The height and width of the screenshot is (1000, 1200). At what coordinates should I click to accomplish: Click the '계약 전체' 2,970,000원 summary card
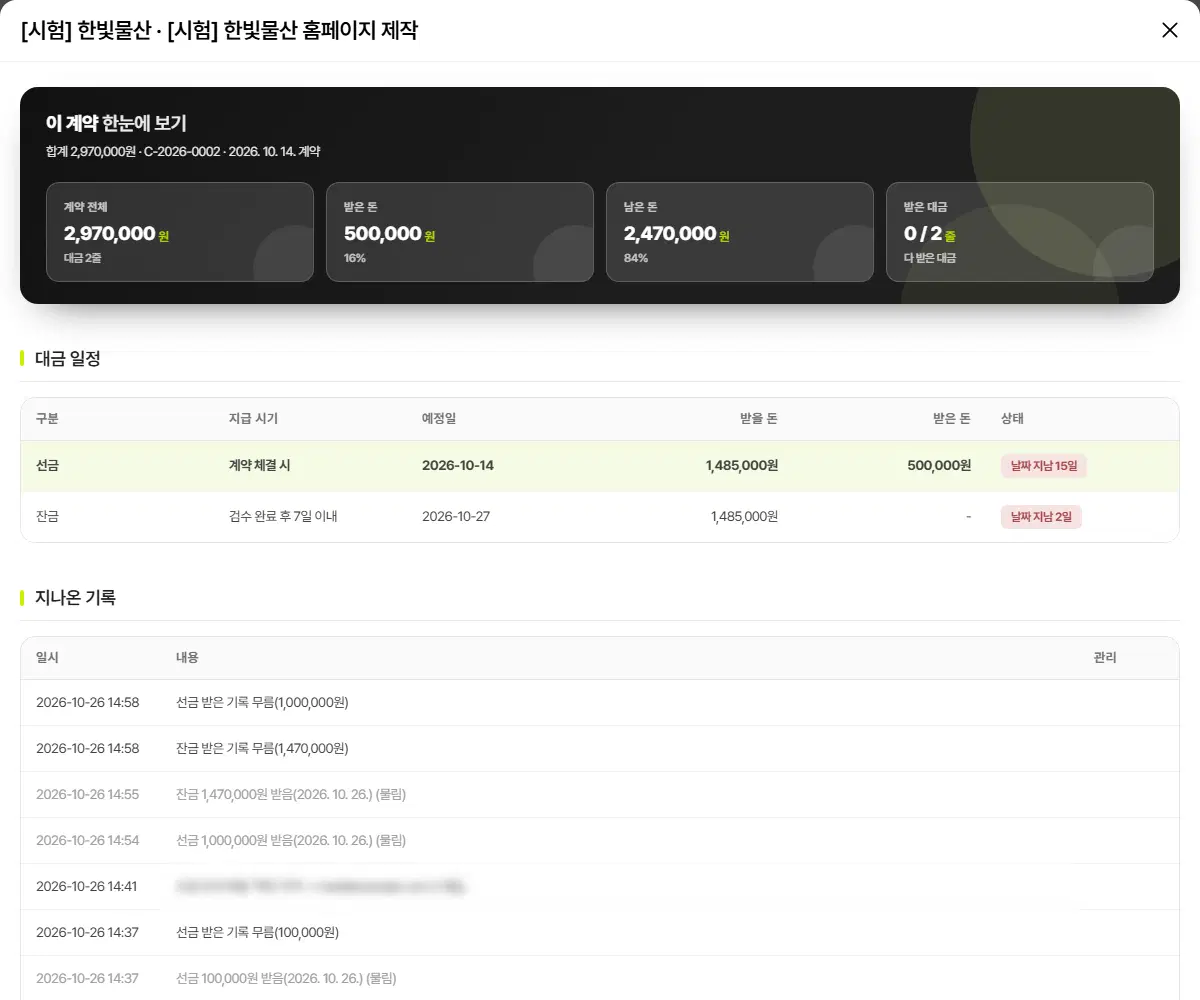(x=180, y=232)
